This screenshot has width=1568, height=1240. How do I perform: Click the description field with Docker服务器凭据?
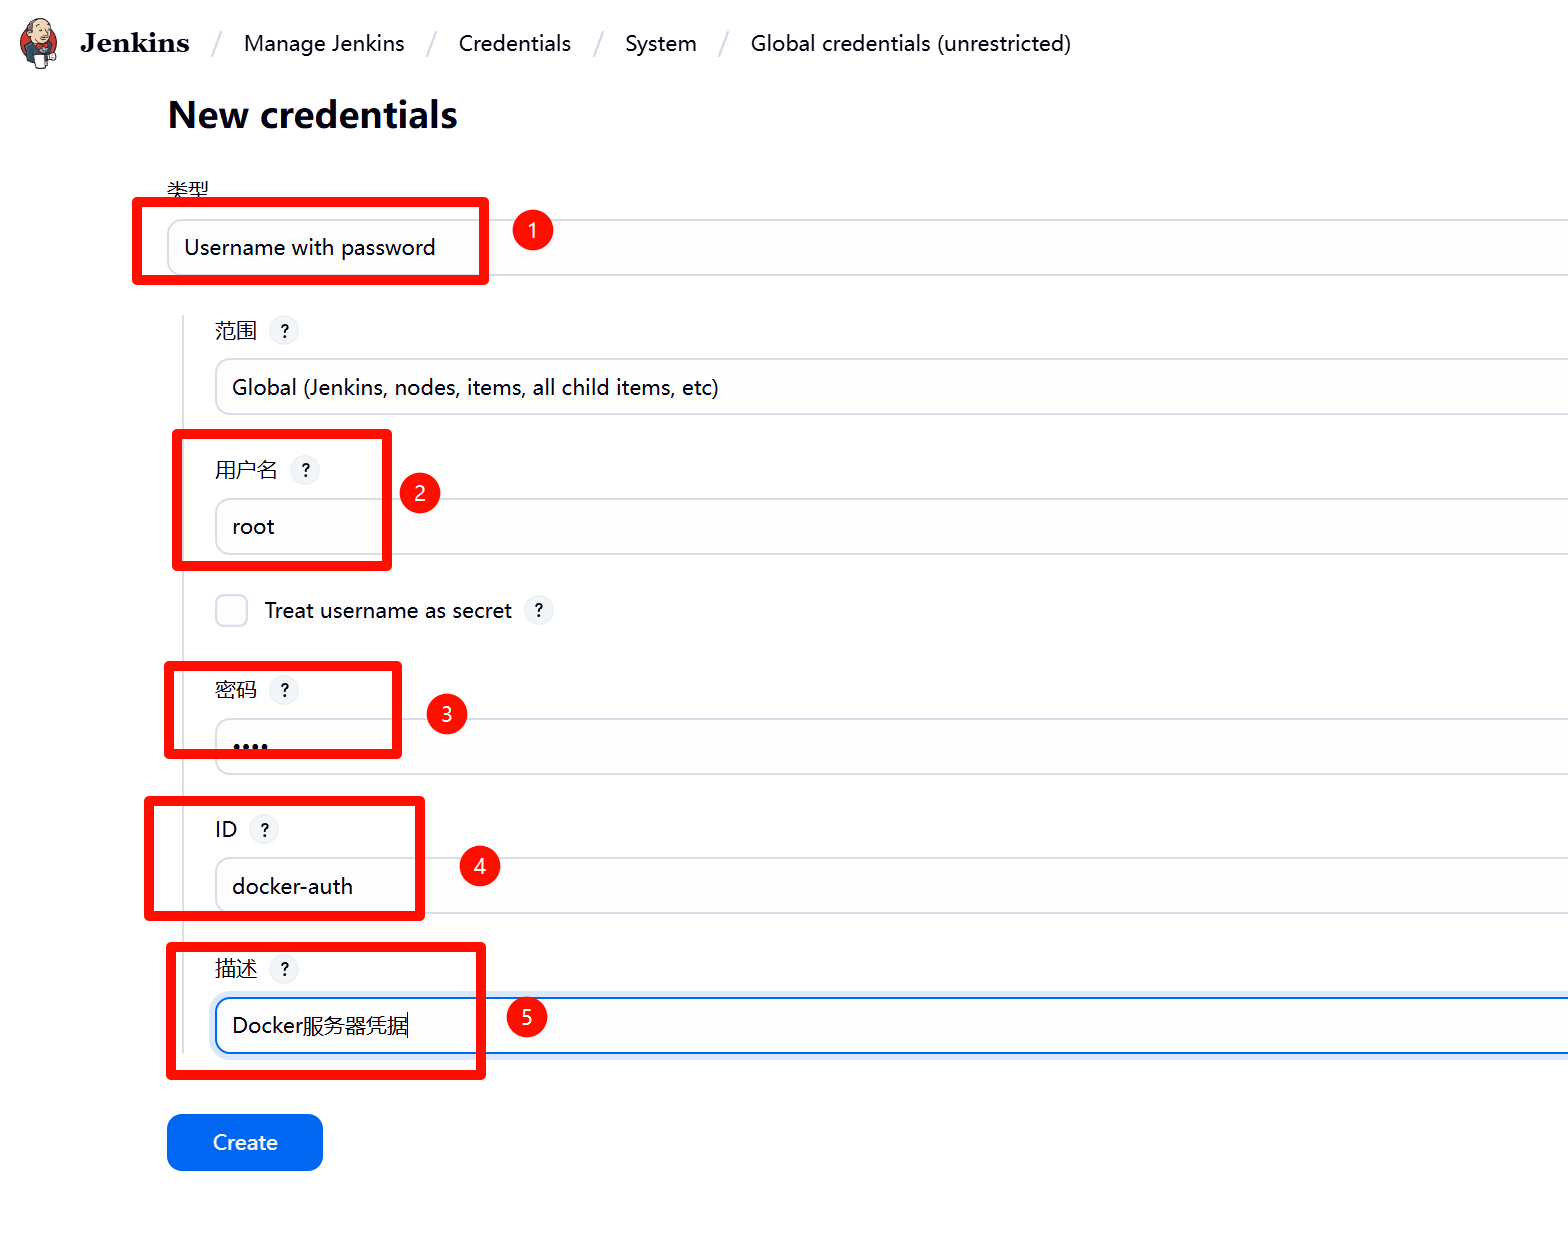click(890, 1025)
